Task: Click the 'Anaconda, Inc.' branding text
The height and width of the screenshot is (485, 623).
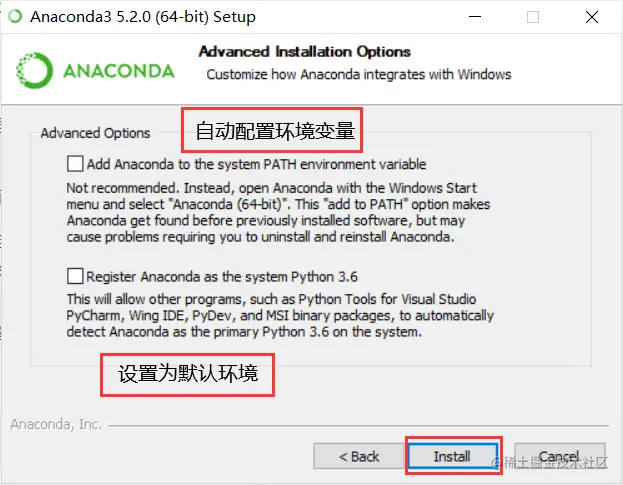Action: click(56, 424)
